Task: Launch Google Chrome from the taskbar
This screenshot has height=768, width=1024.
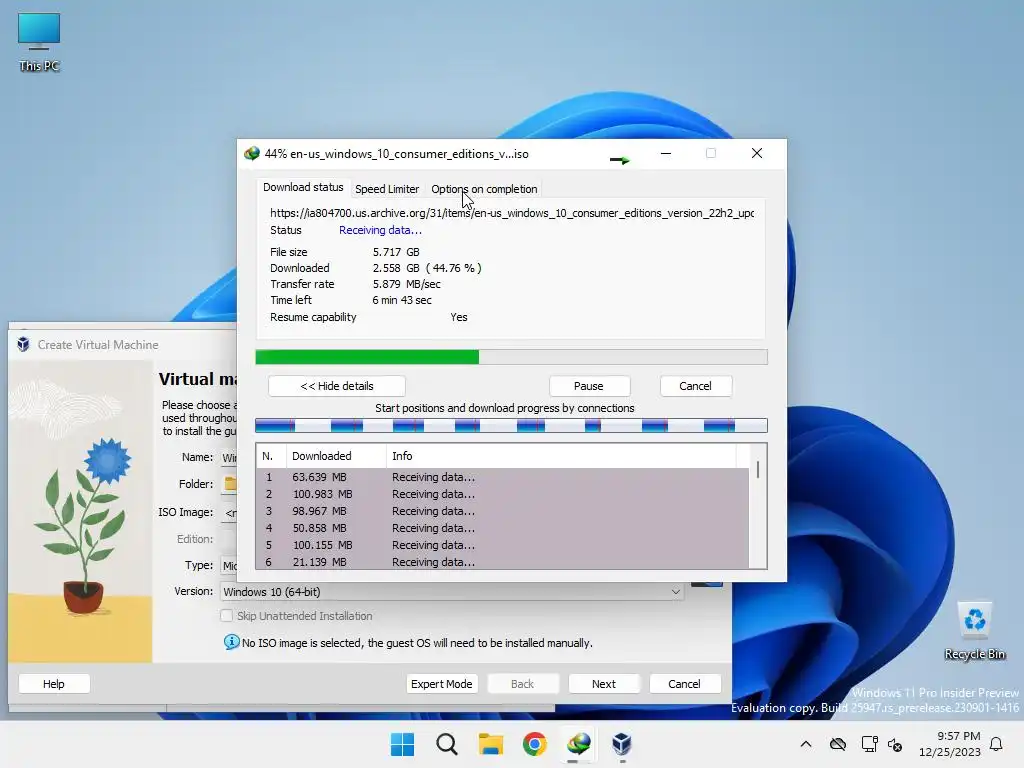Action: click(x=534, y=744)
